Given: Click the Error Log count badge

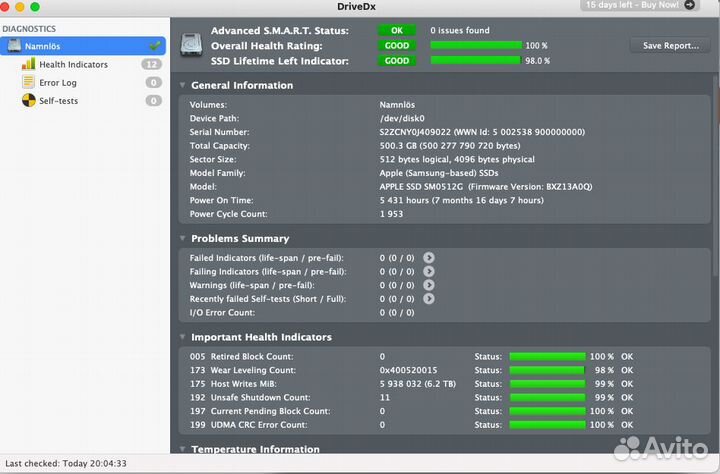Looking at the screenshot, I should [153, 83].
